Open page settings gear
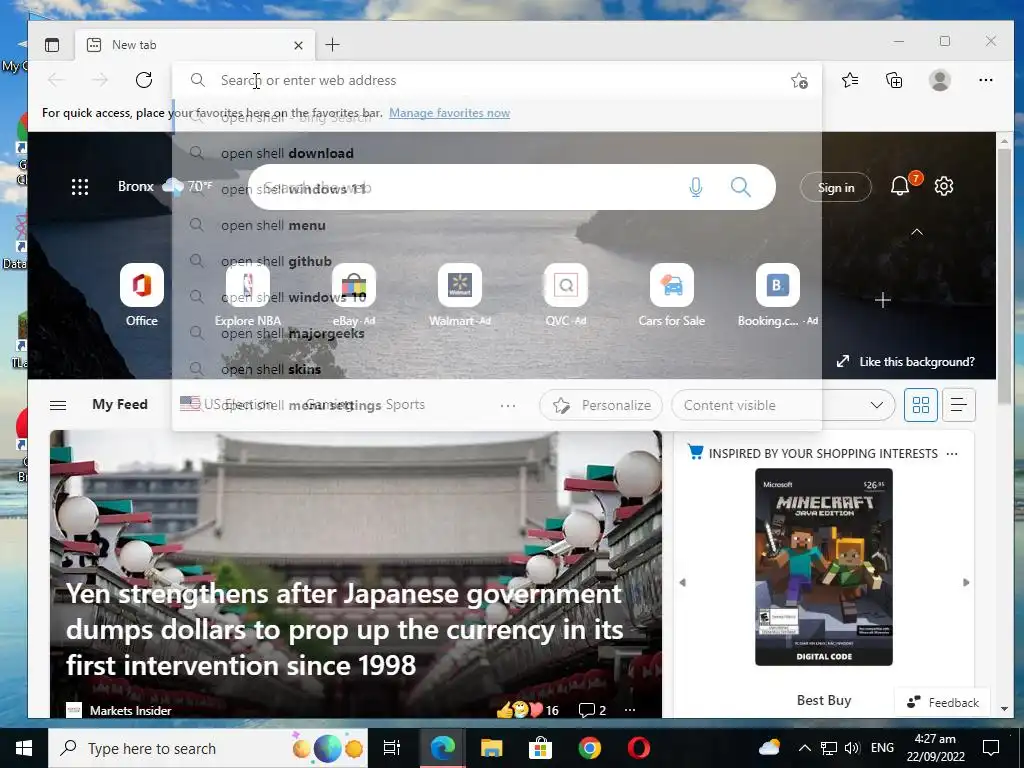 coord(944,187)
